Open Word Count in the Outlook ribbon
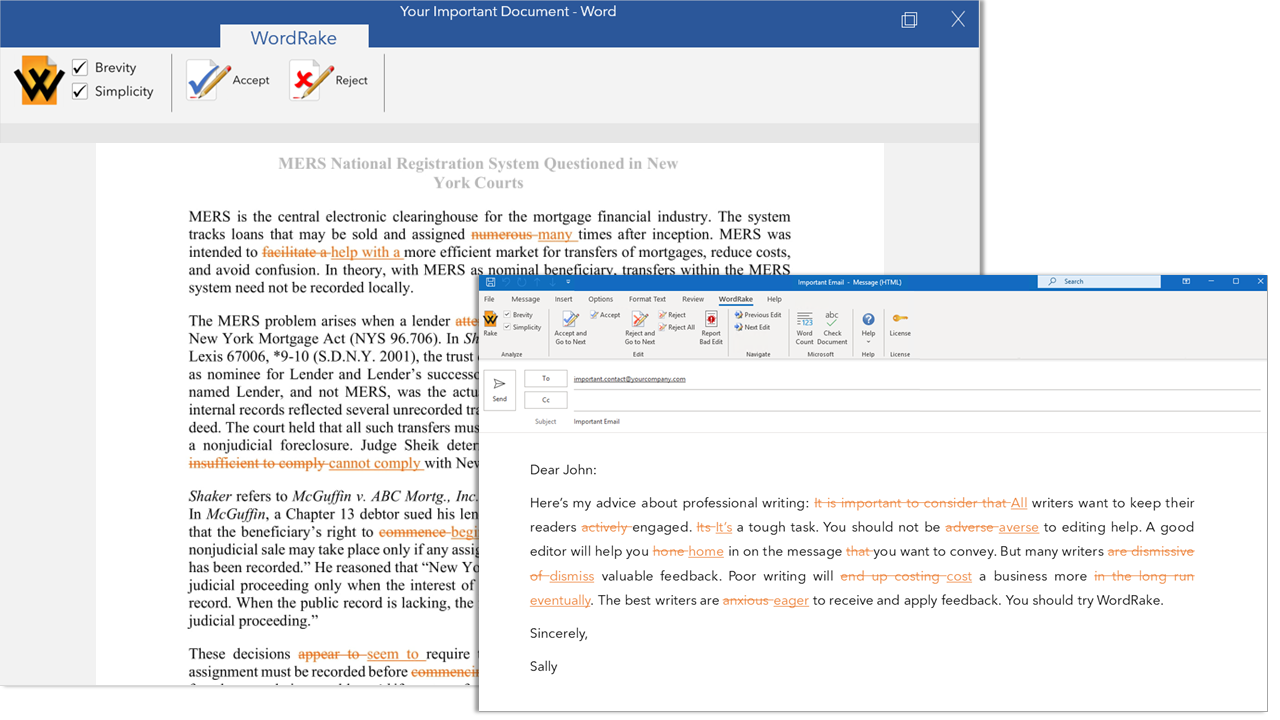Image resolution: width=1280 pixels, height=720 pixels. click(x=805, y=328)
